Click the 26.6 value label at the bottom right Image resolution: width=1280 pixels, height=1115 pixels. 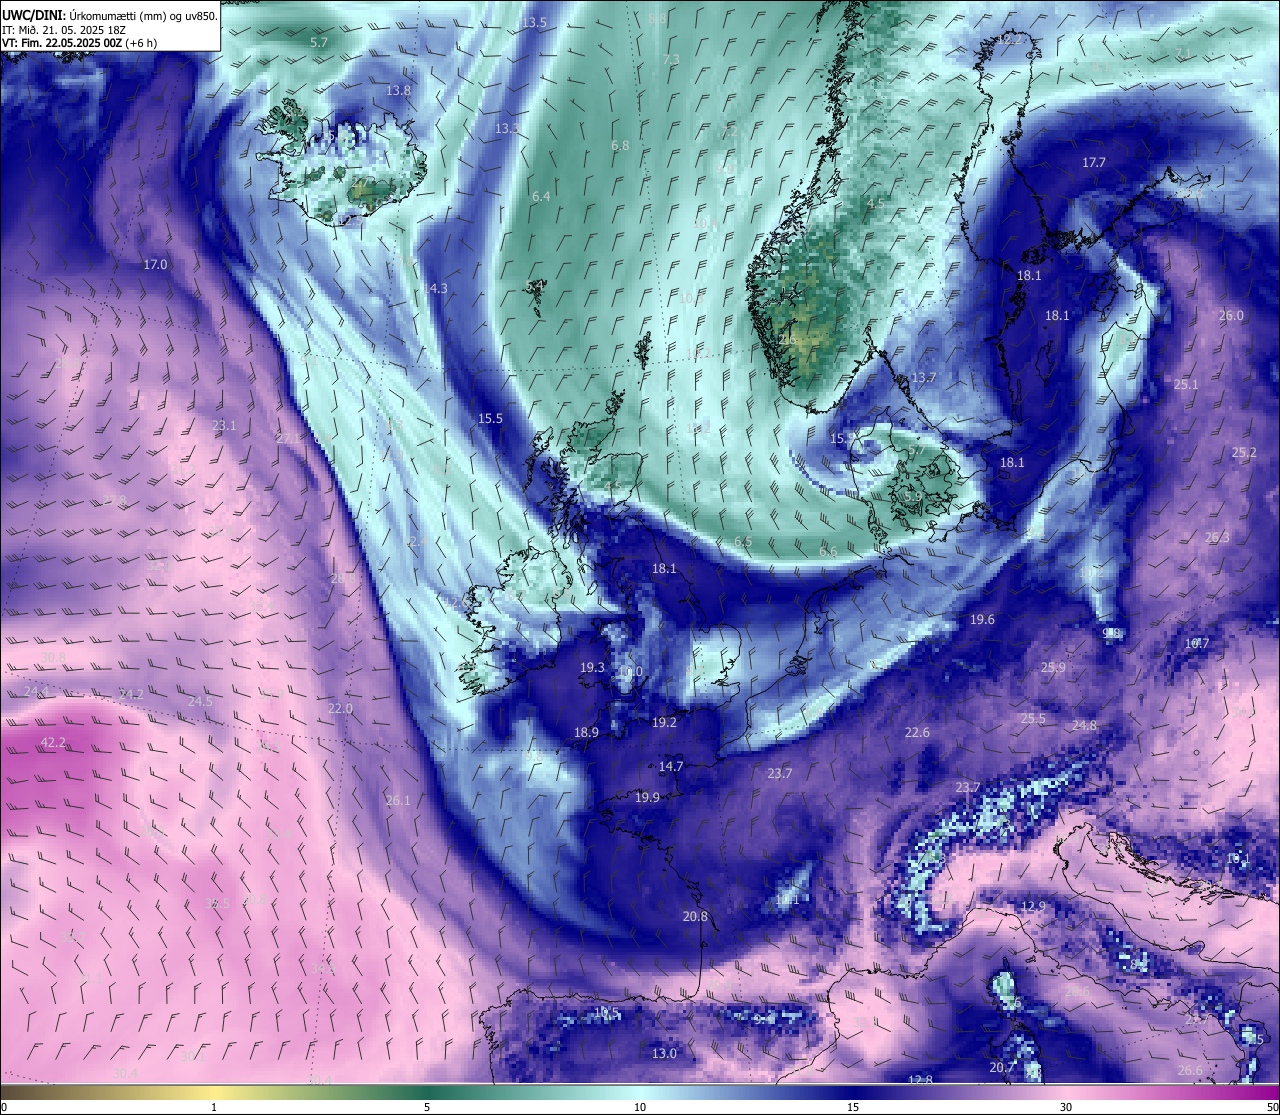[1190, 1070]
